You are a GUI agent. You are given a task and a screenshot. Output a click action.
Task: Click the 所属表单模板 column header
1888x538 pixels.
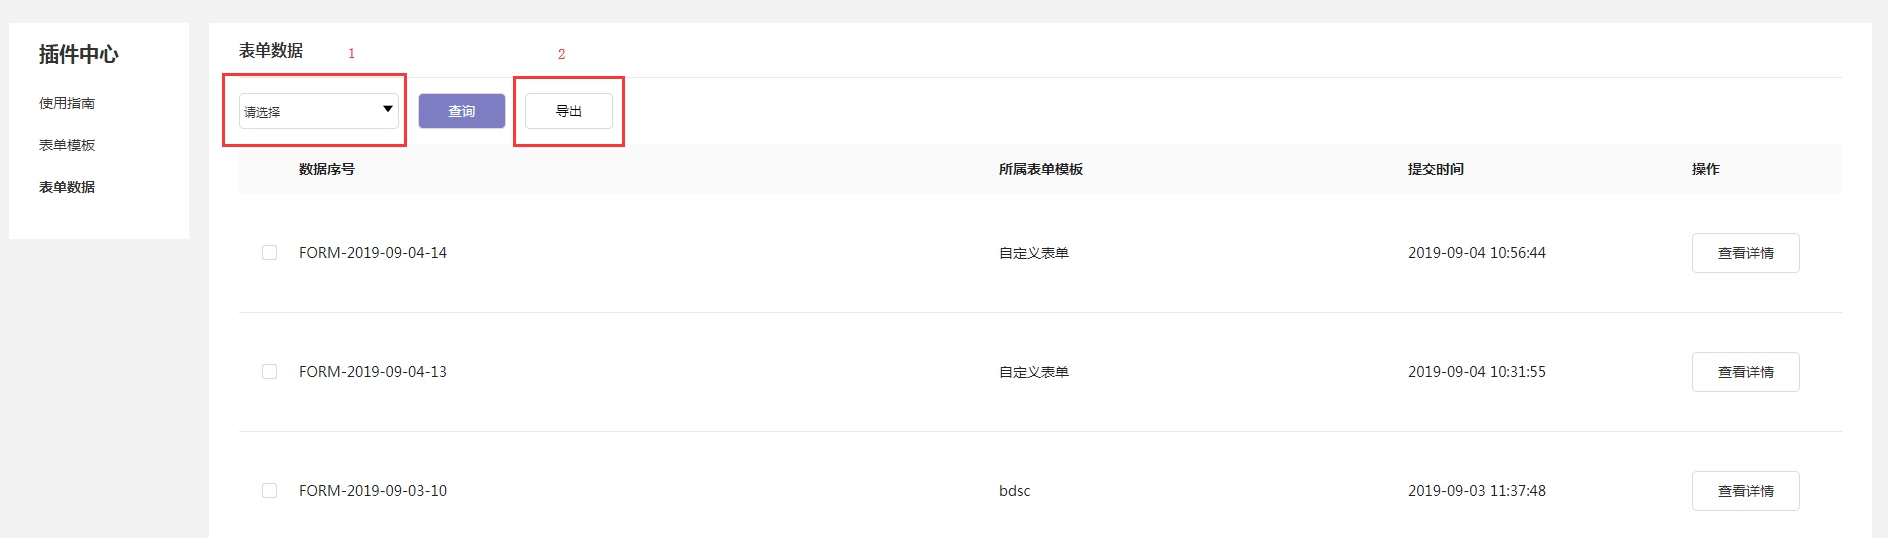click(x=1040, y=169)
